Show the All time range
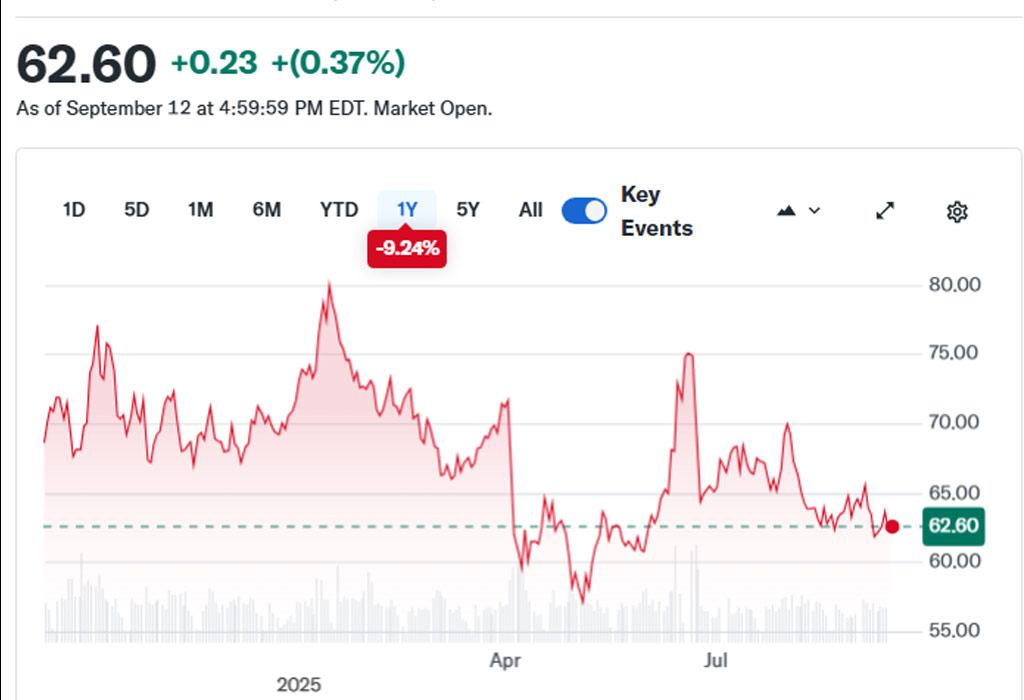 click(x=531, y=210)
